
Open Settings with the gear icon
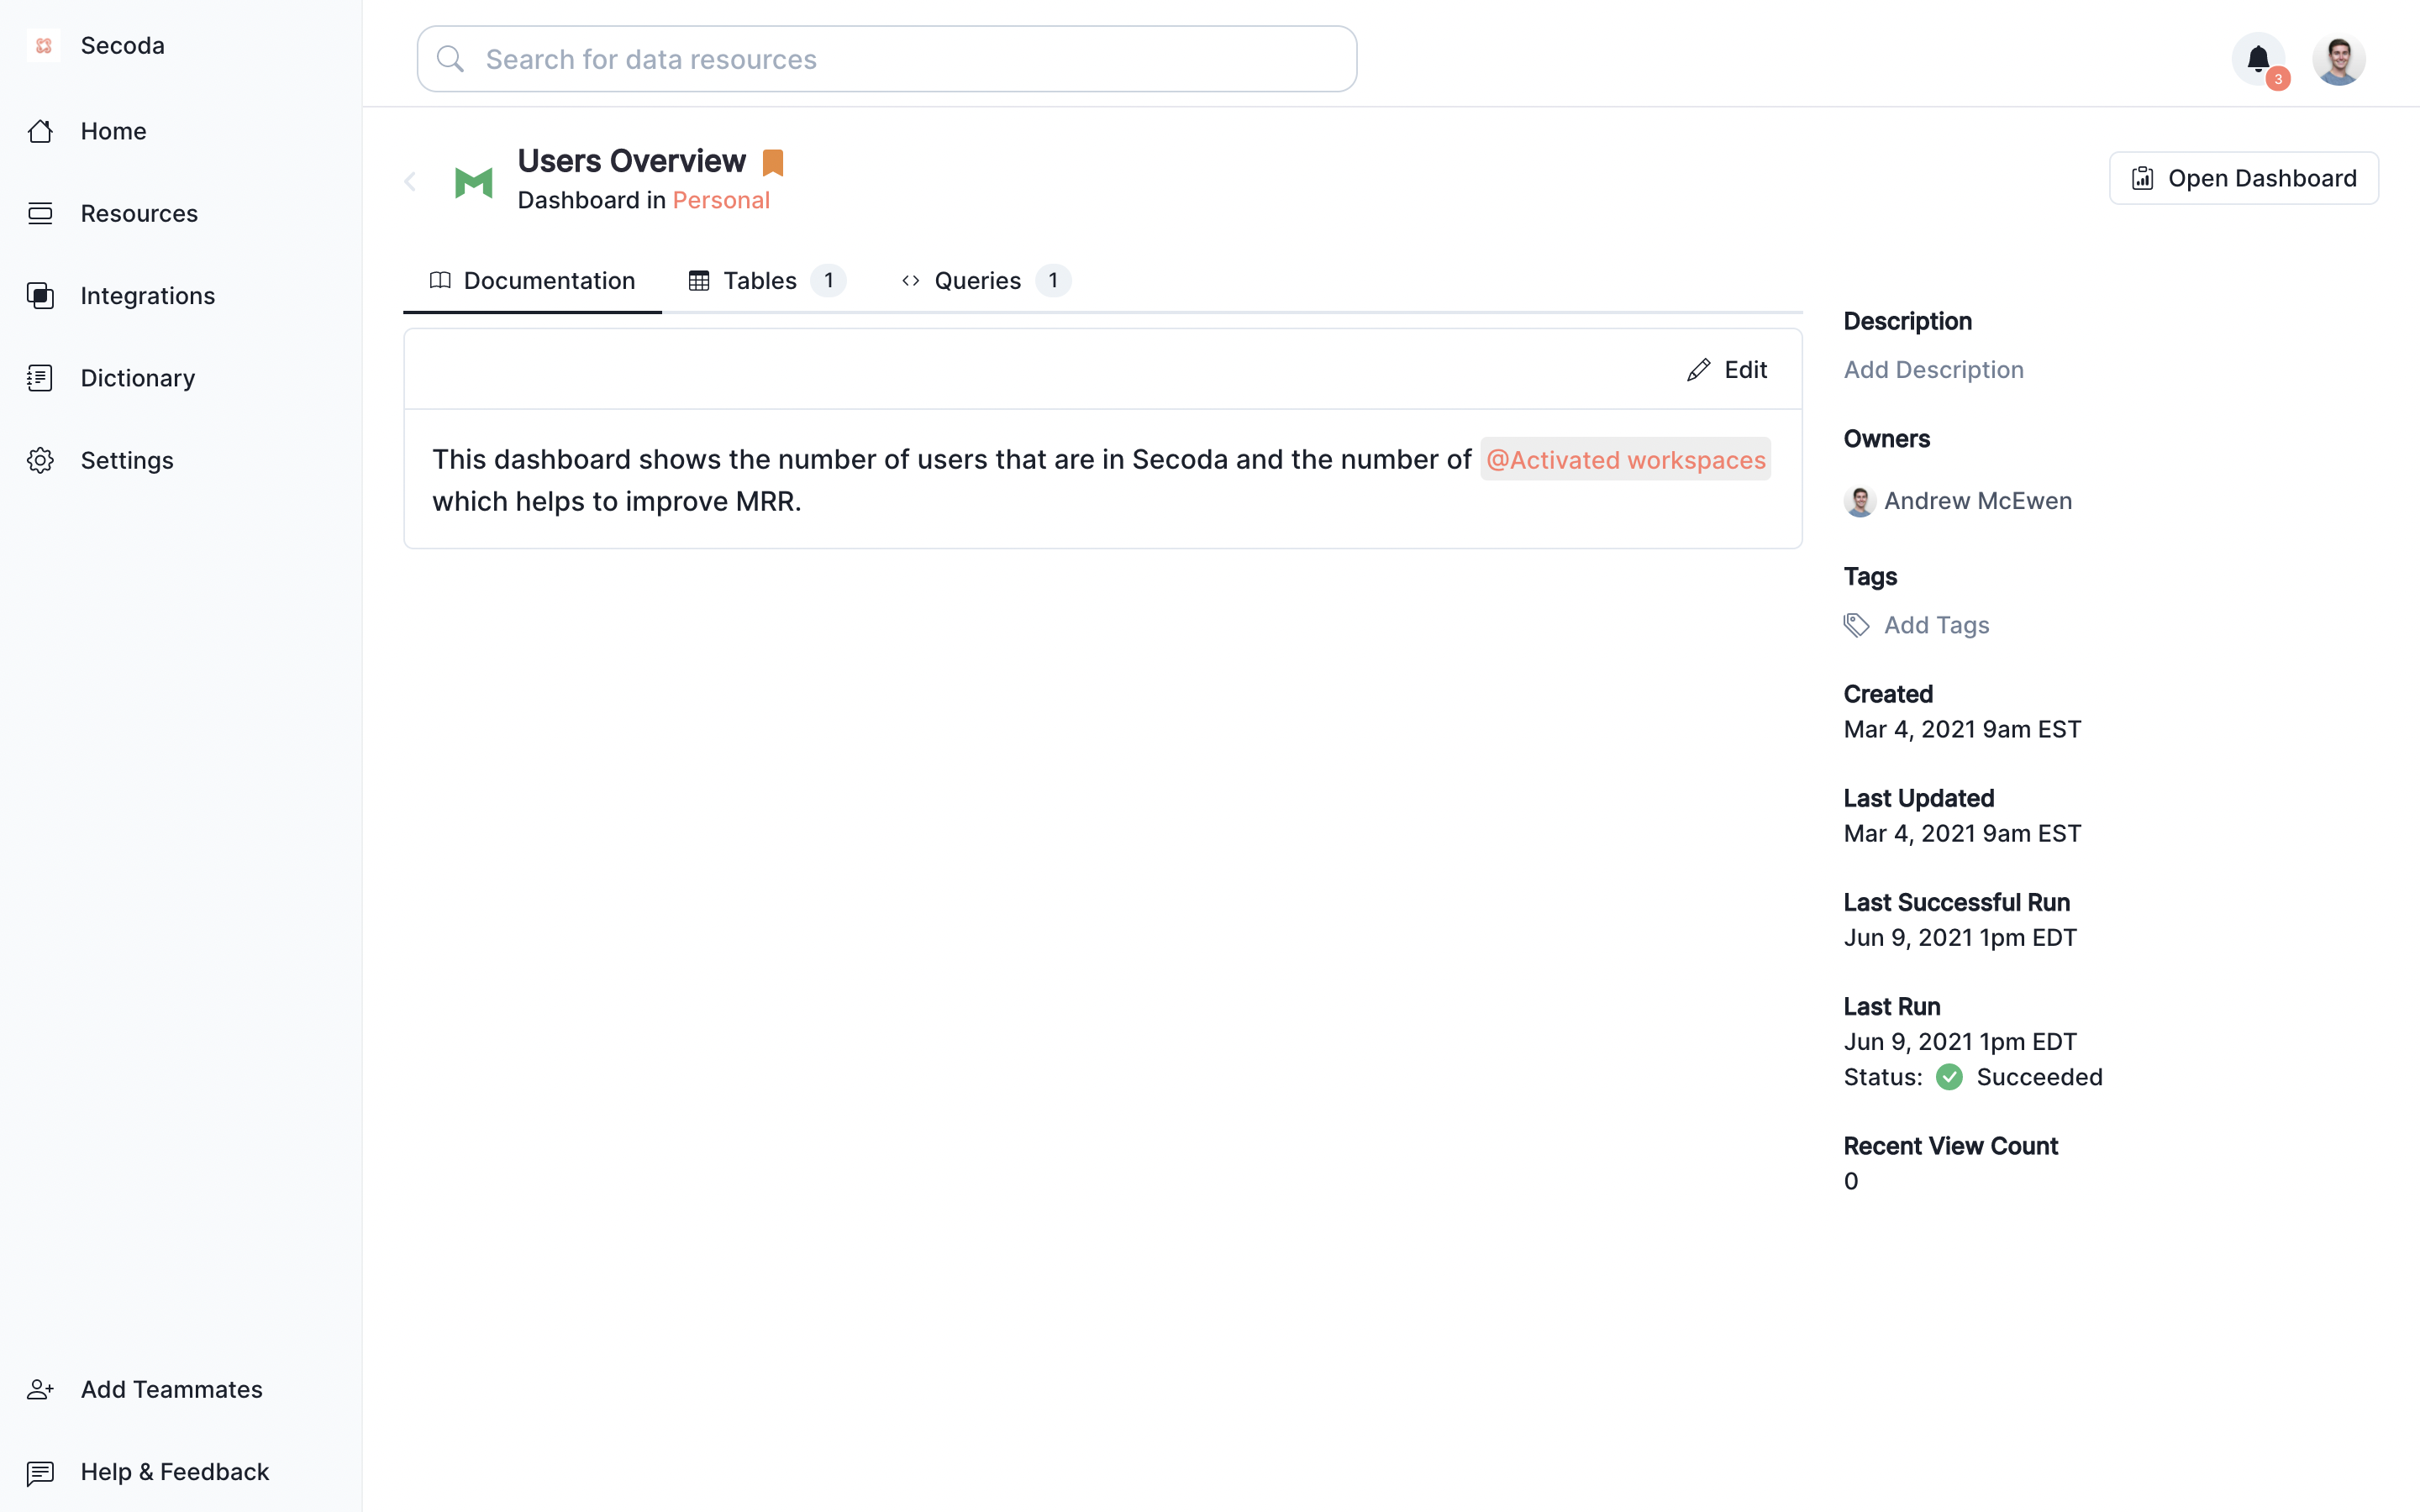[x=126, y=460]
